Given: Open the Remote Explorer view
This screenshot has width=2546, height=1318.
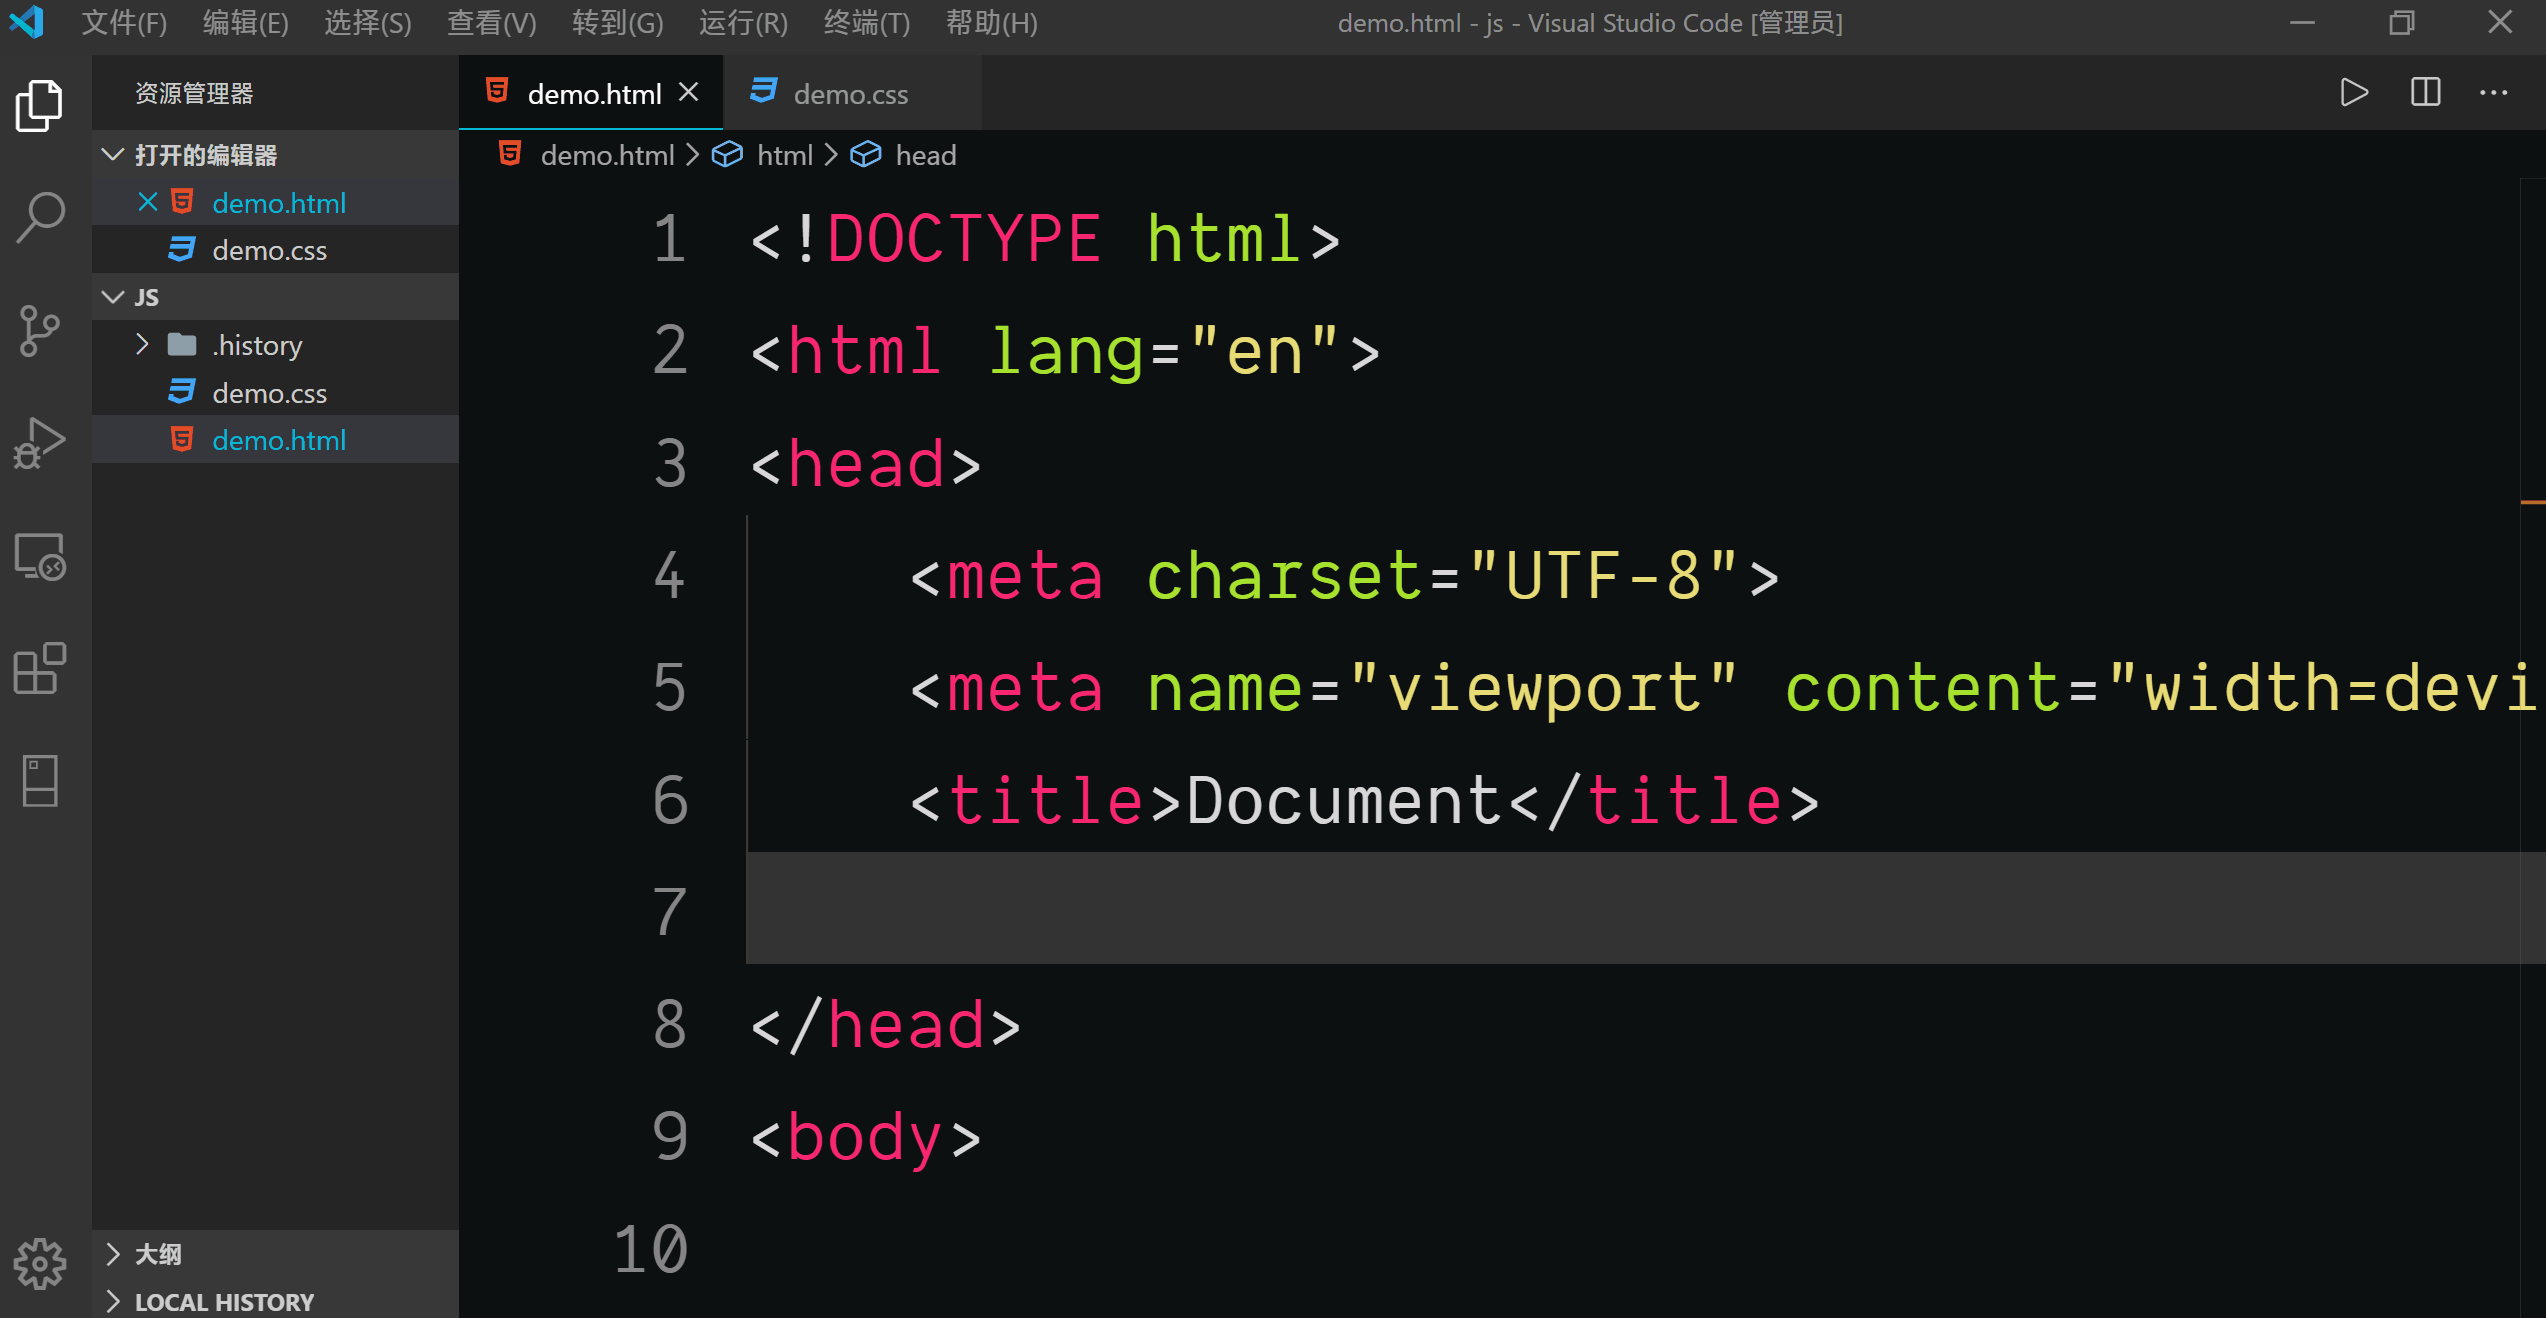Looking at the screenshot, I should [x=40, y=556].
